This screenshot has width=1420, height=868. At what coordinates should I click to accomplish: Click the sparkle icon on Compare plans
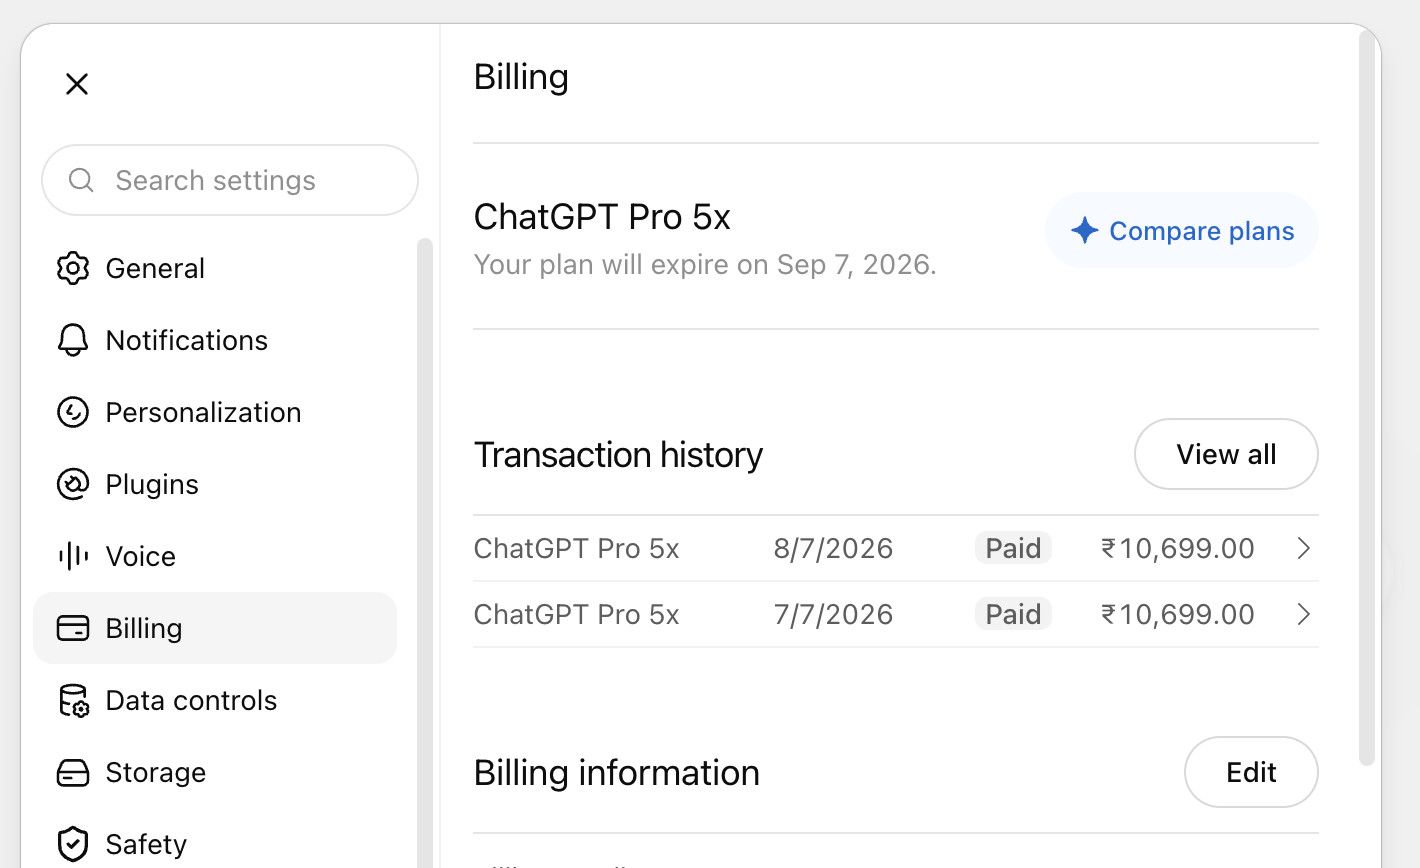point(1085,231)
